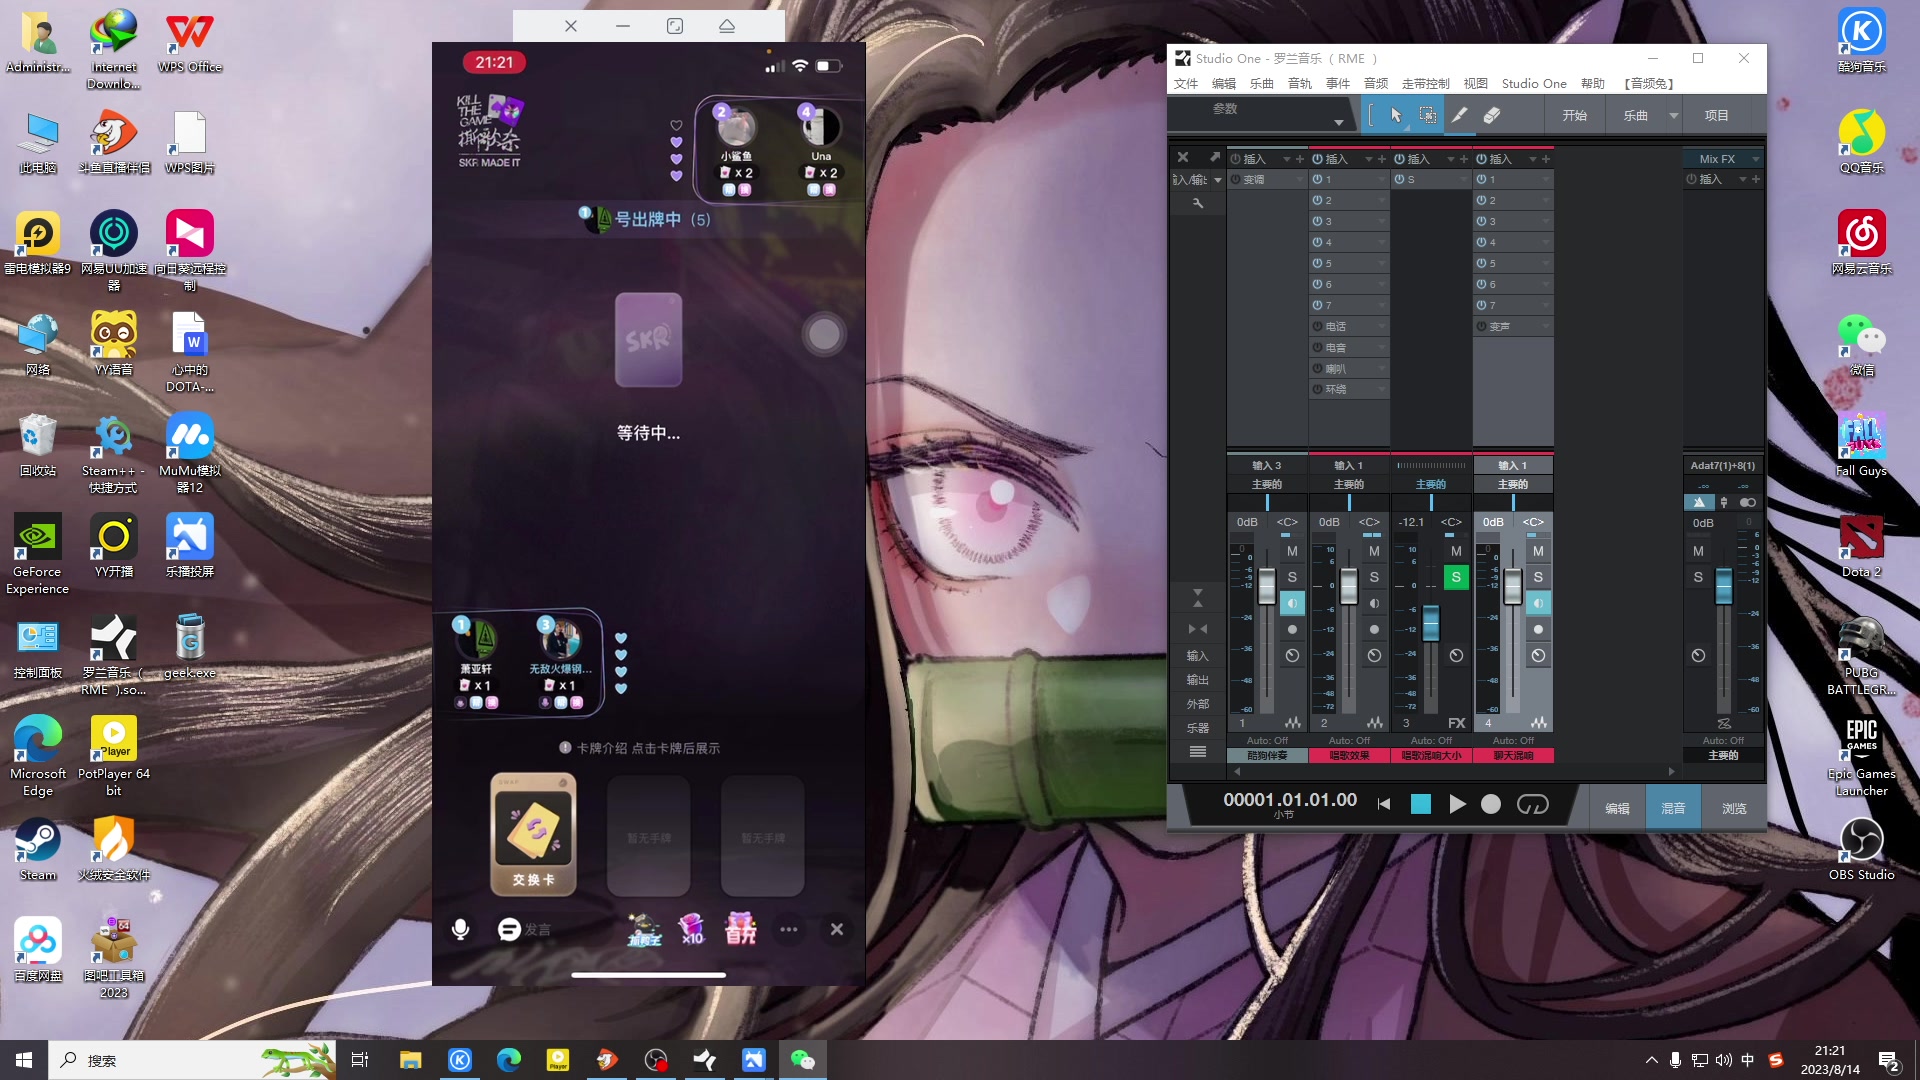Toggle monitor button on channel 4
1920x1080 pixels.
1538,603
